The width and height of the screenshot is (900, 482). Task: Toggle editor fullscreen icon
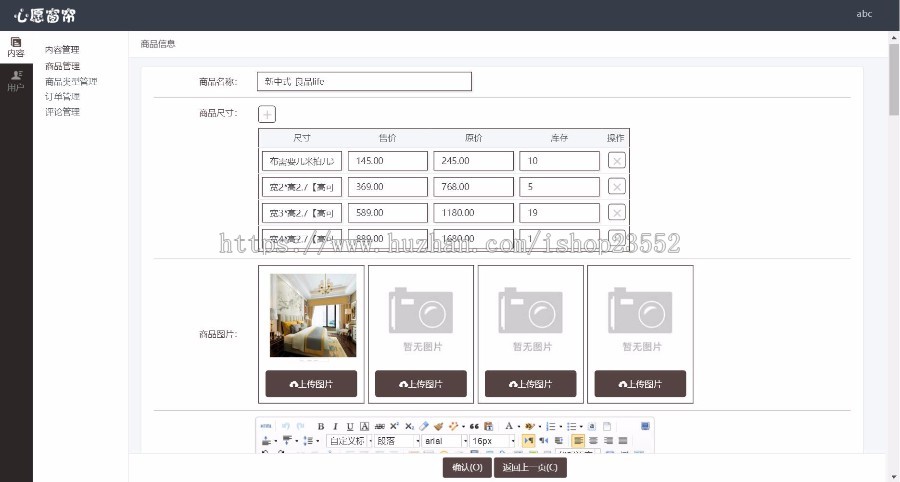[645, 426]
